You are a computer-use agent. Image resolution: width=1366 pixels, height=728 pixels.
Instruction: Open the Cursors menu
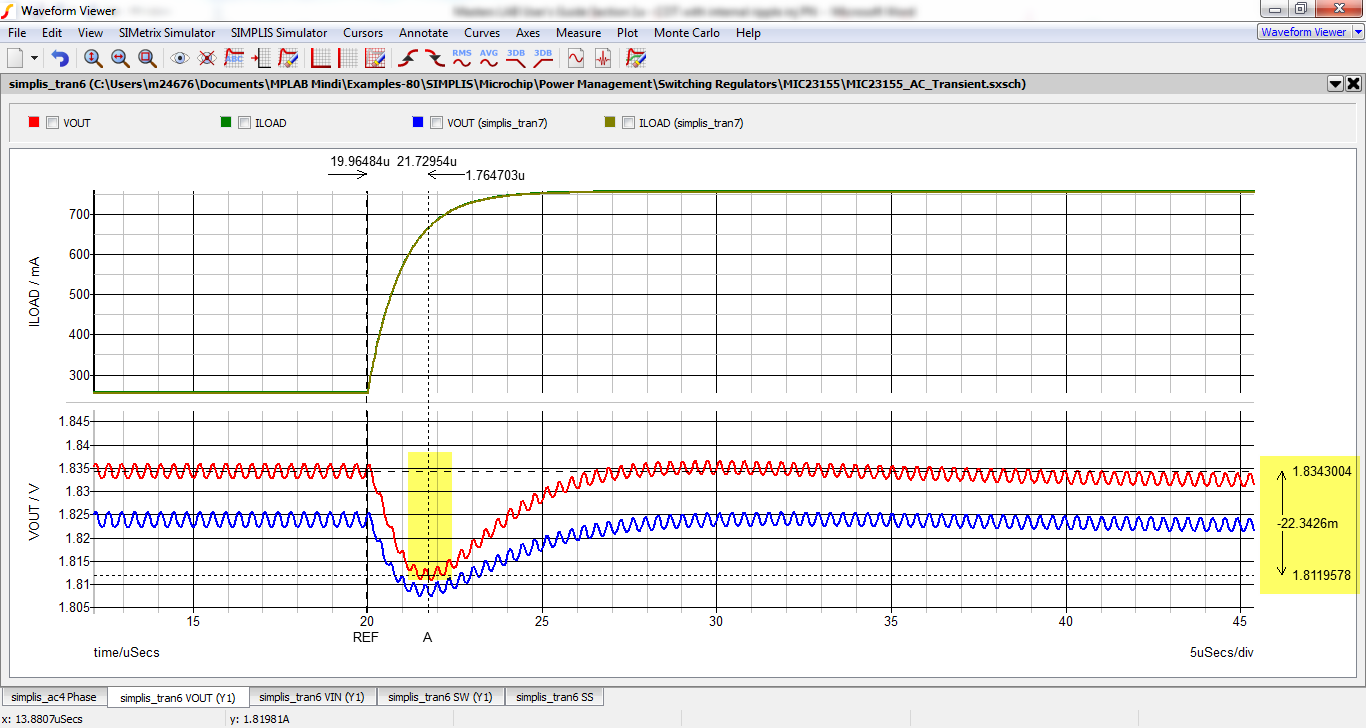362,33
